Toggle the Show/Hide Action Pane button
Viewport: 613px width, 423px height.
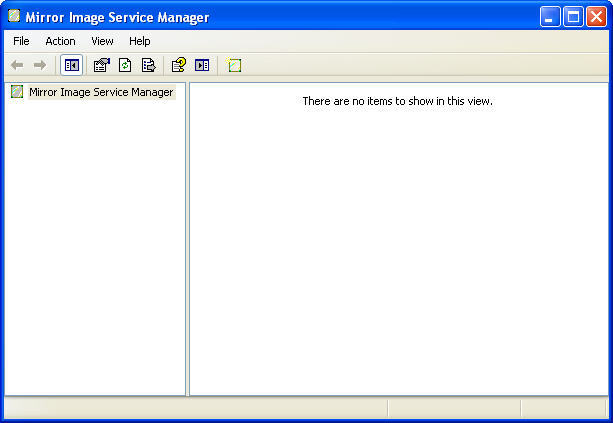pyautogui.click(x=202, y=65)
